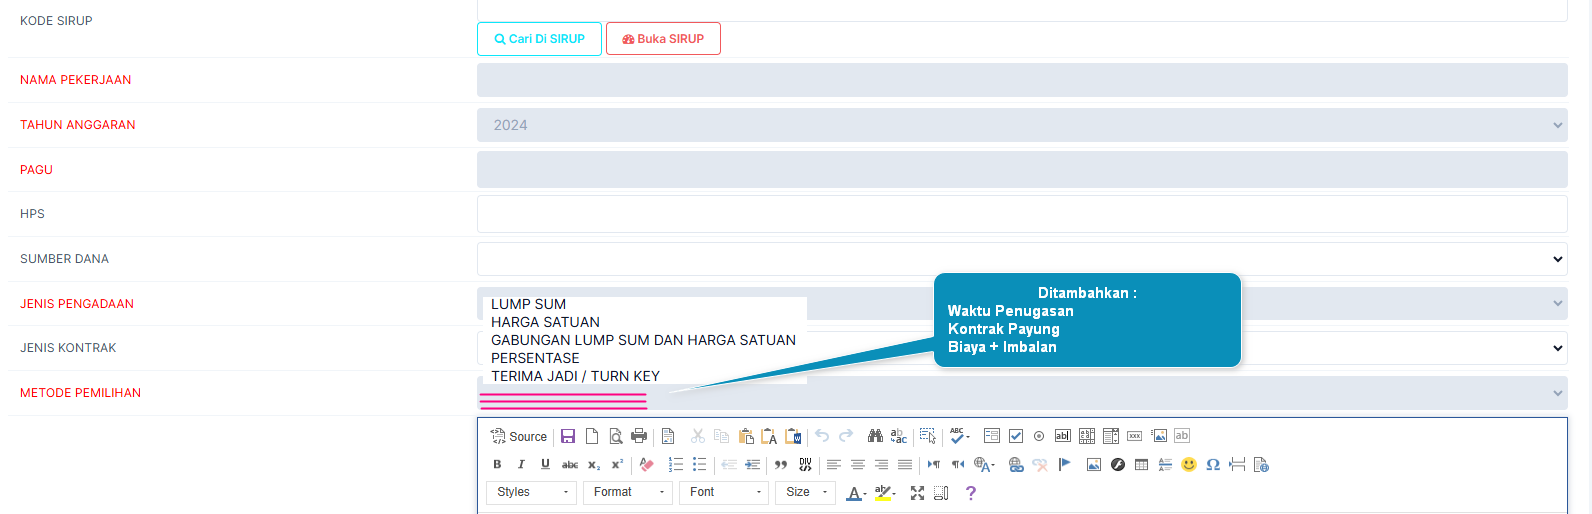
Task: Click the Select All icon
Action: (928, 436)
